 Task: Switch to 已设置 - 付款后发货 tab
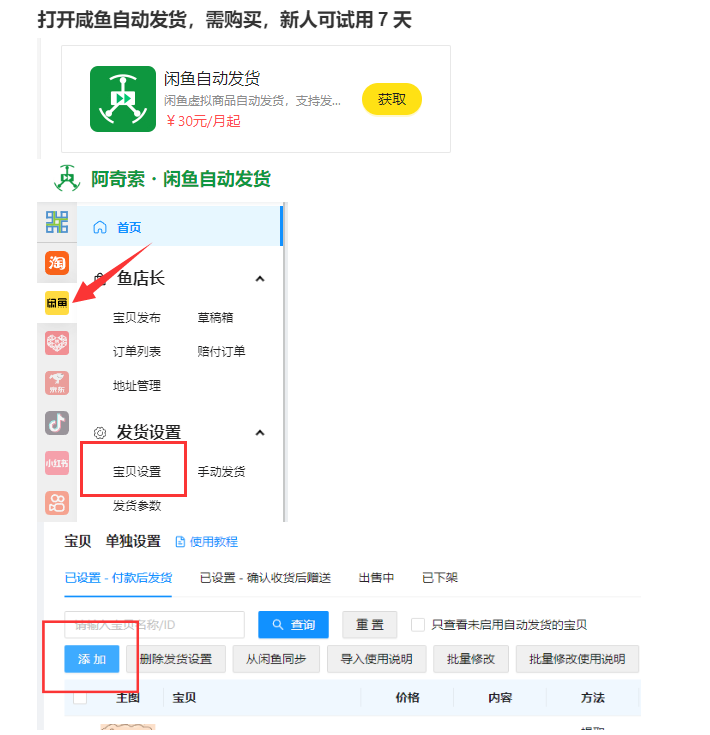click(118, 578)
